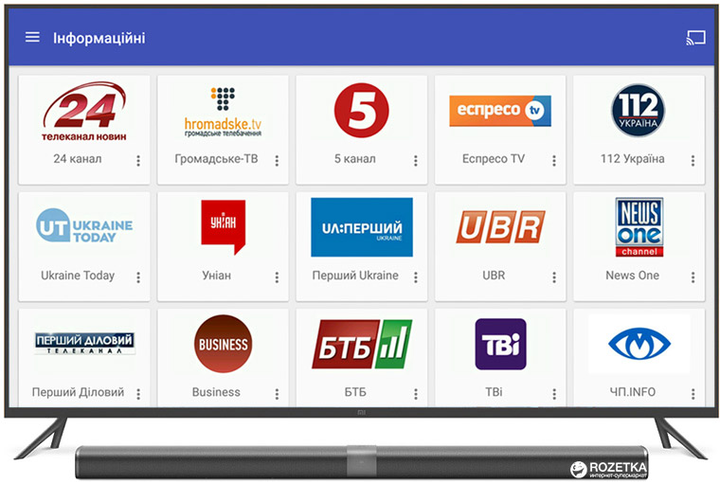Click the Уніан label

[x=216, y=275]
